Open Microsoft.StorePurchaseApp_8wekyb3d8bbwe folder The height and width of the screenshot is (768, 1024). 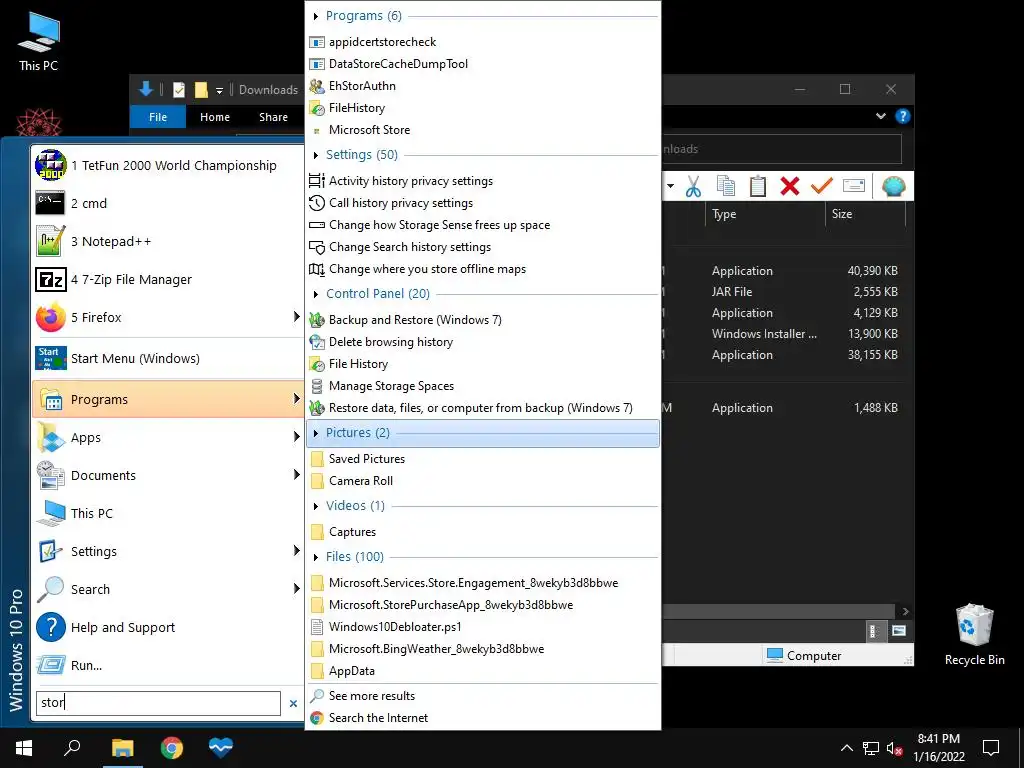(x=483, y=605)
